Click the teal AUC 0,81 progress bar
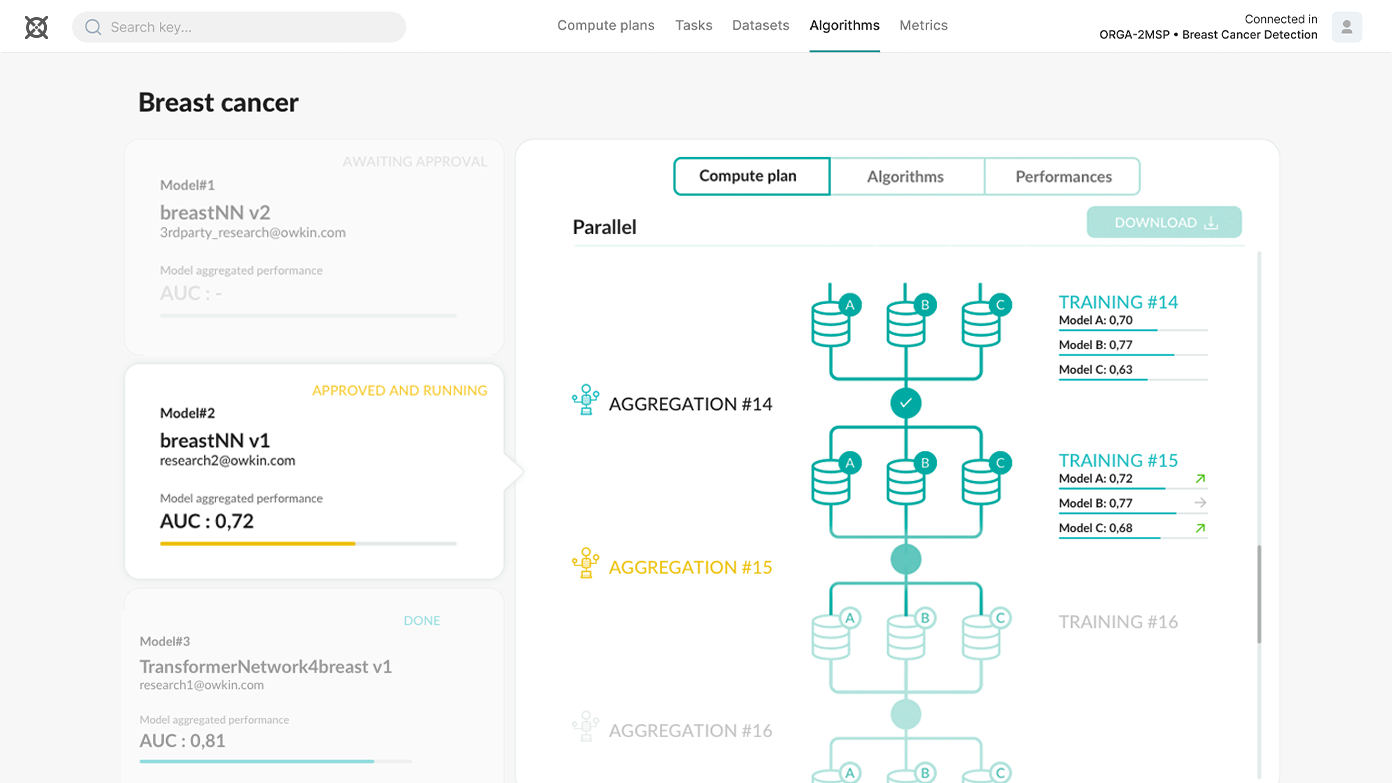This screenshot has width=1392, height=783. coord(276,762)
